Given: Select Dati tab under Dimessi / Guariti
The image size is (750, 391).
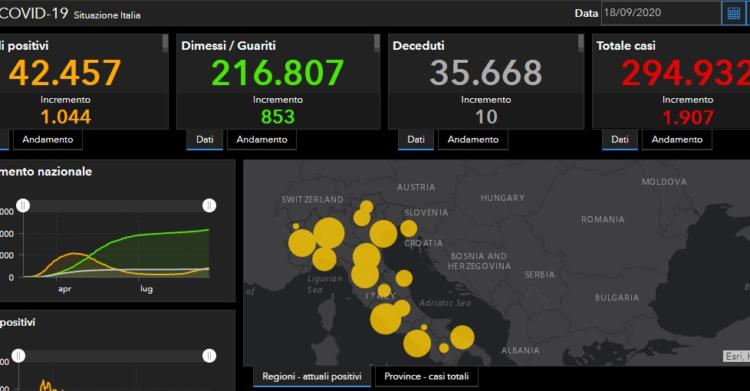Looking at the screenshot, I should click(205, 140).
